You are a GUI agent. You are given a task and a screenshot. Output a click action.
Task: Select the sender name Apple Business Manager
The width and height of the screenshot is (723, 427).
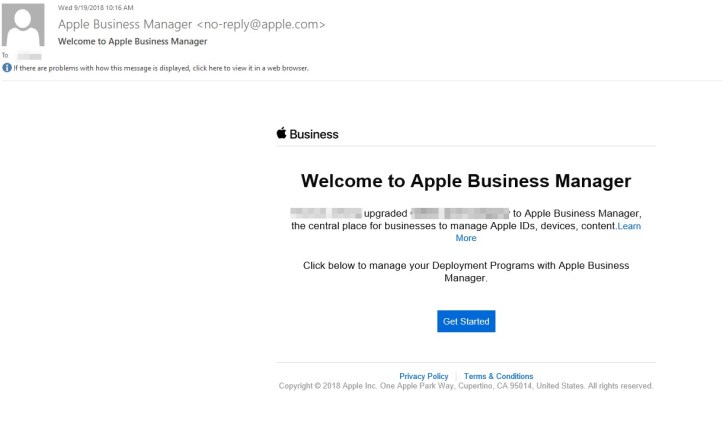click(124, 24)
